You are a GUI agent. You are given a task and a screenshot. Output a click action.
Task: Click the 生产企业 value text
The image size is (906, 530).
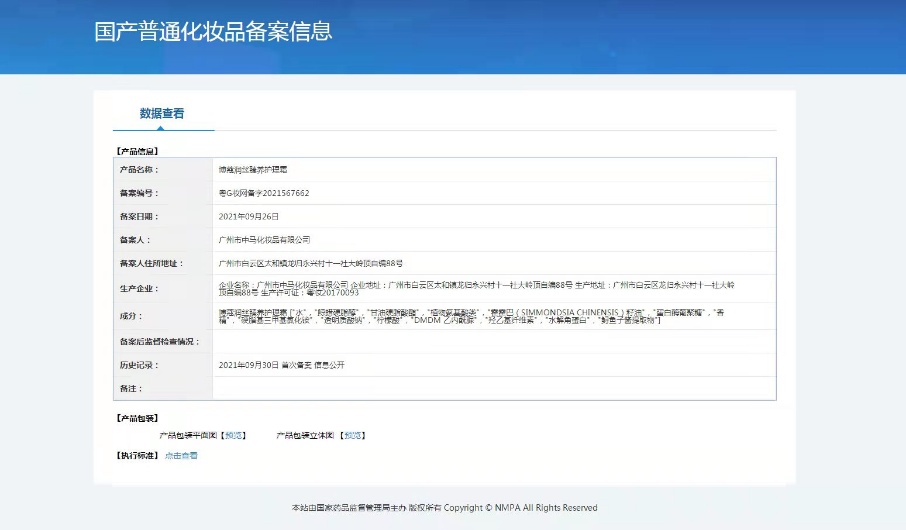pos(477,288)
